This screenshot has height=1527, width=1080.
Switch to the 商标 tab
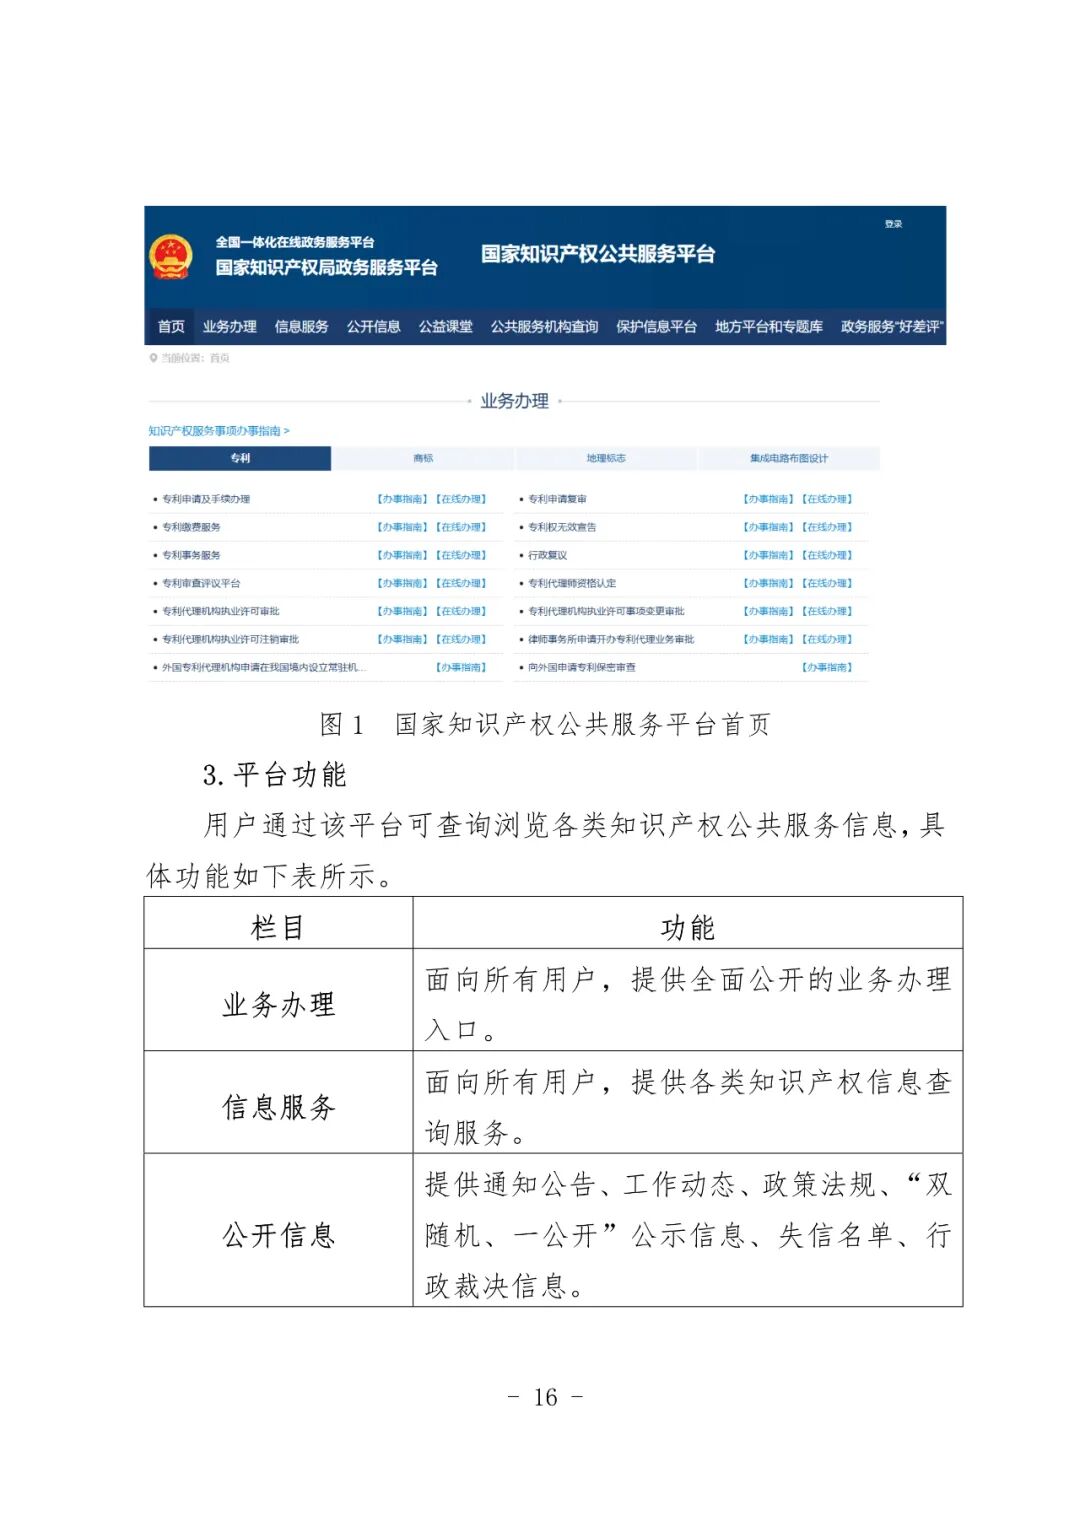425,456
